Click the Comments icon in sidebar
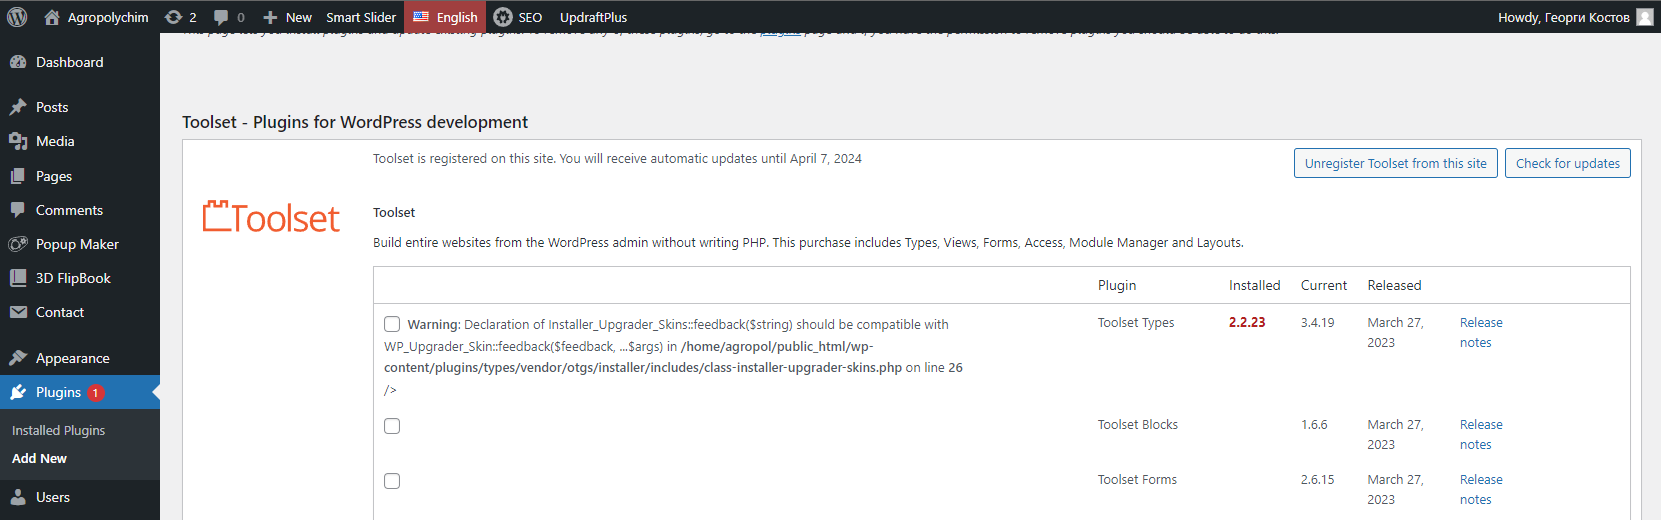 [x=18, y=210]
